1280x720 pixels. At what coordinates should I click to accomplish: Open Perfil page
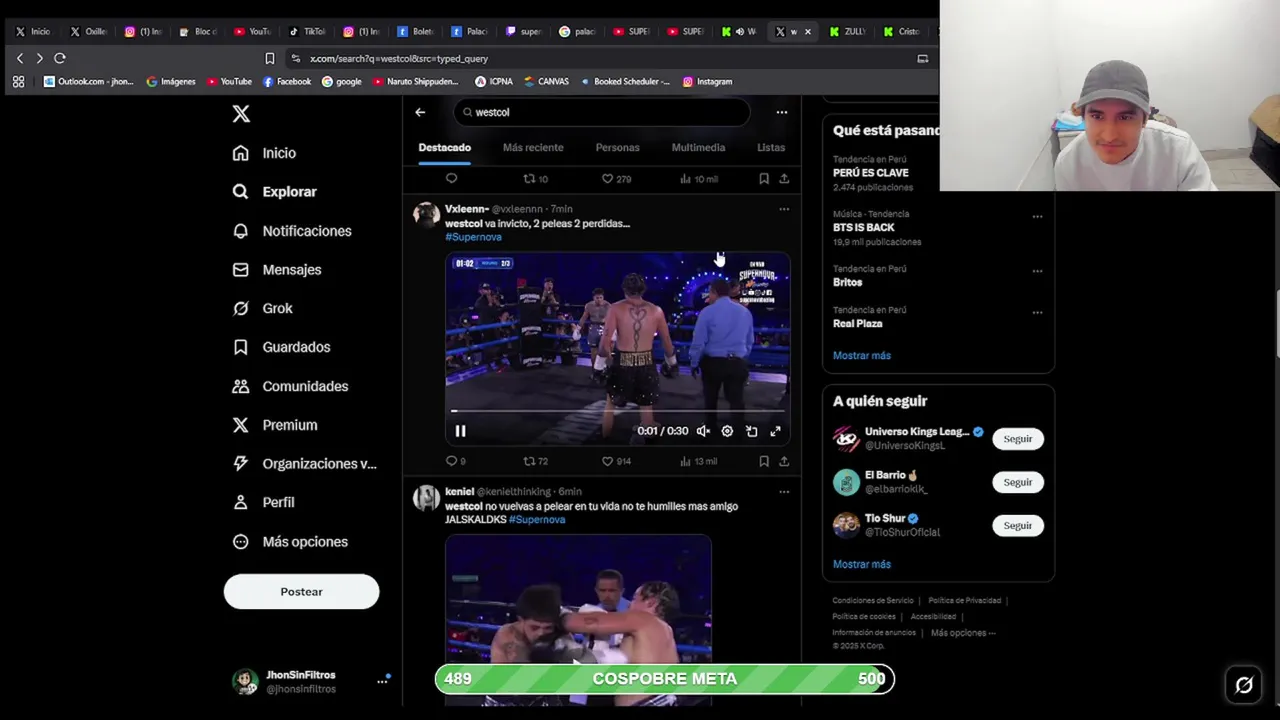click(x=263, y=502)
